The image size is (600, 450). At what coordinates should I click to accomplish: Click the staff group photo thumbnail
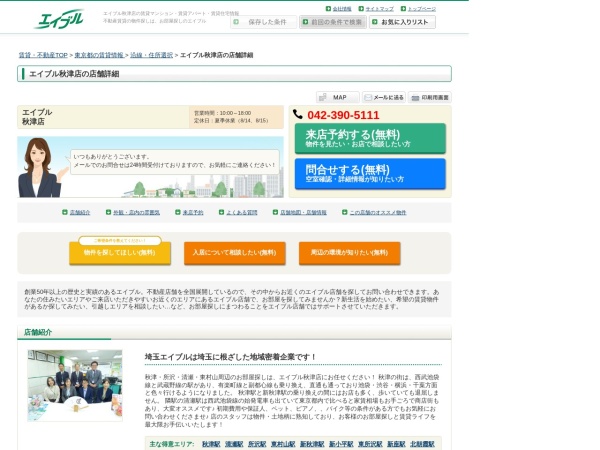(x=75, y=385)
